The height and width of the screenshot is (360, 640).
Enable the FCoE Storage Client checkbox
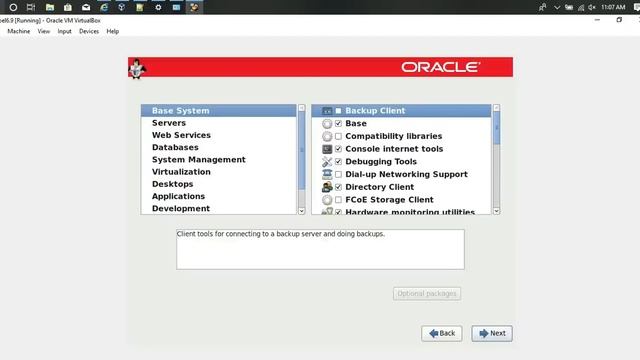[338, 200]
